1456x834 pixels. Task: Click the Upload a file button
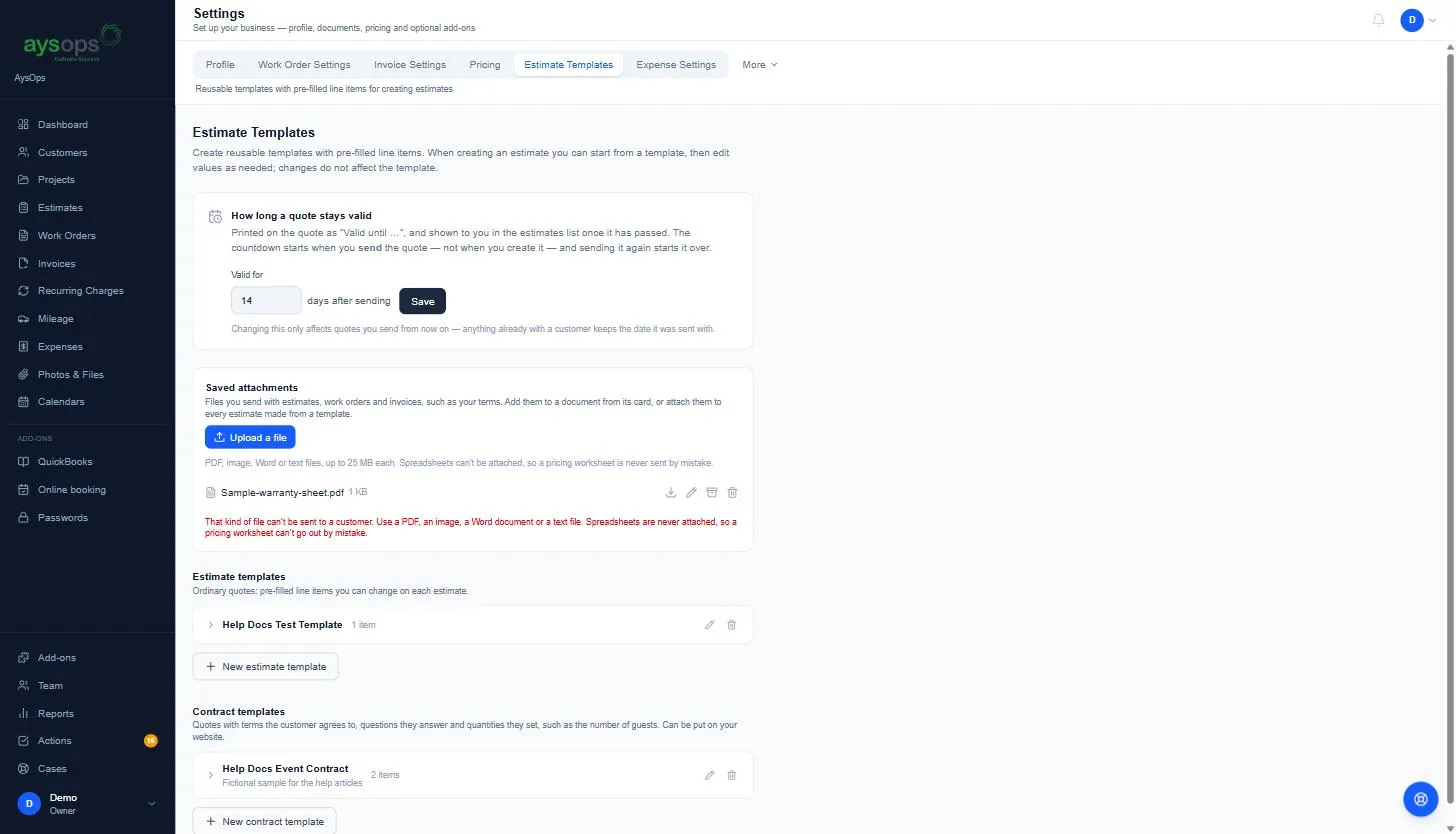tap(250, 437)
